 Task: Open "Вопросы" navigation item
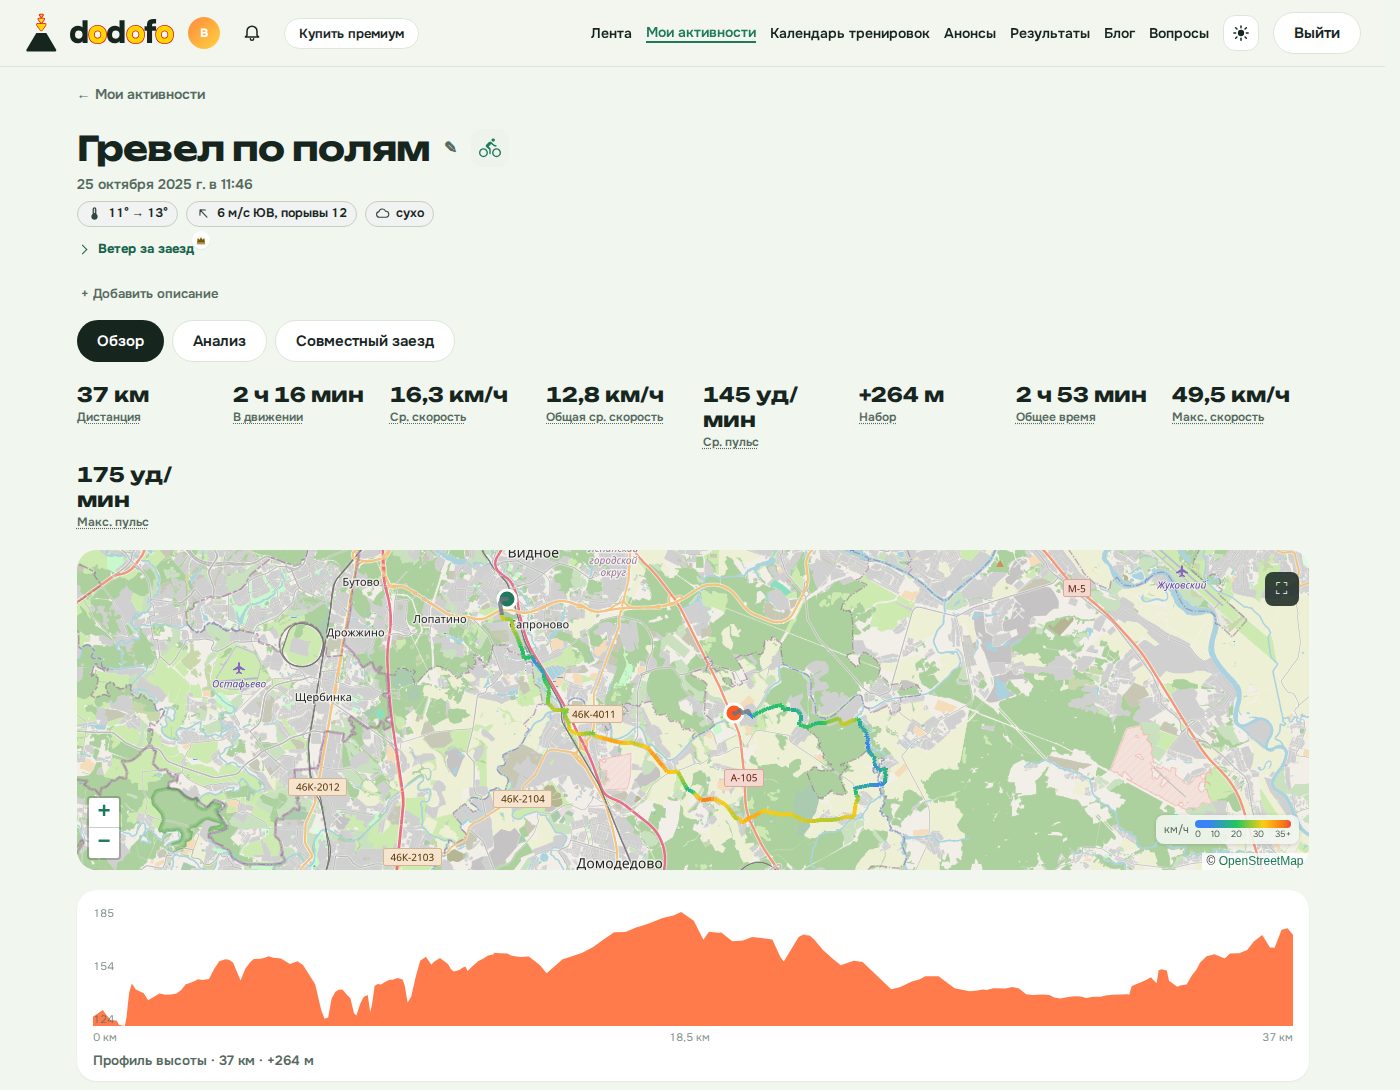(x=1179, y=33)
